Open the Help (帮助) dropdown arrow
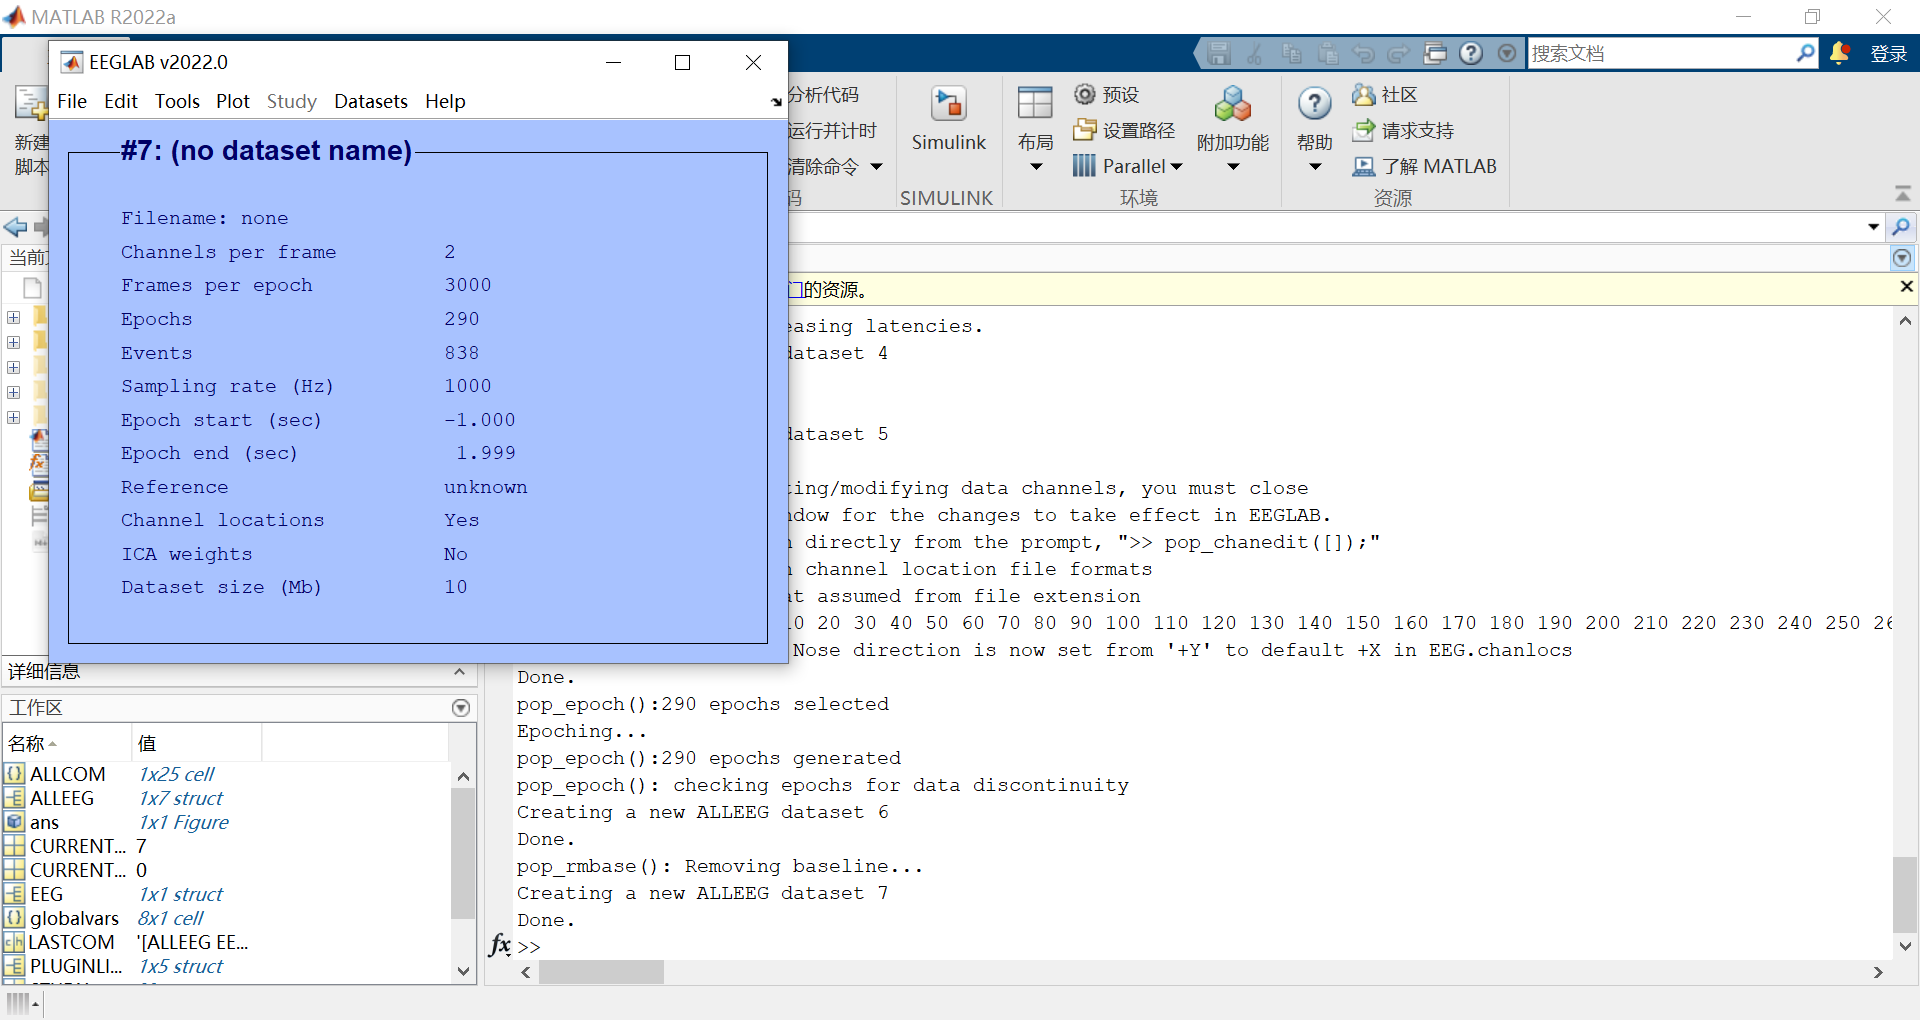 1315,167
